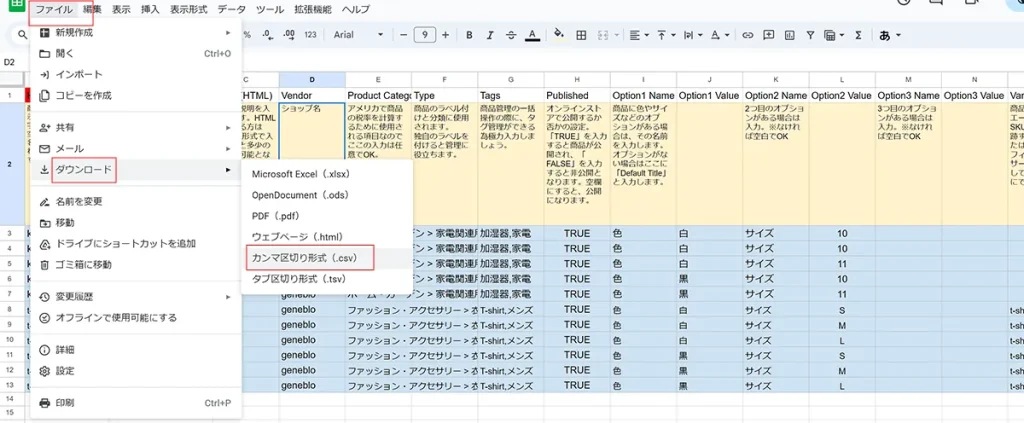Expand the メール submenu
Image resolution: width=1024 pixels, height=423 pixels.
136,148
